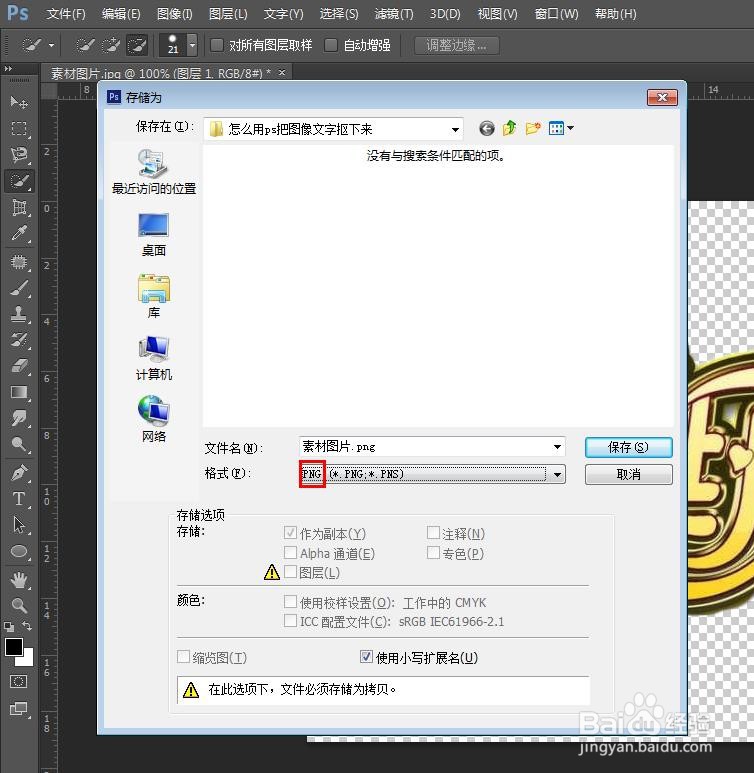Toggle 专色 checkbox

(x=433, y=553)
